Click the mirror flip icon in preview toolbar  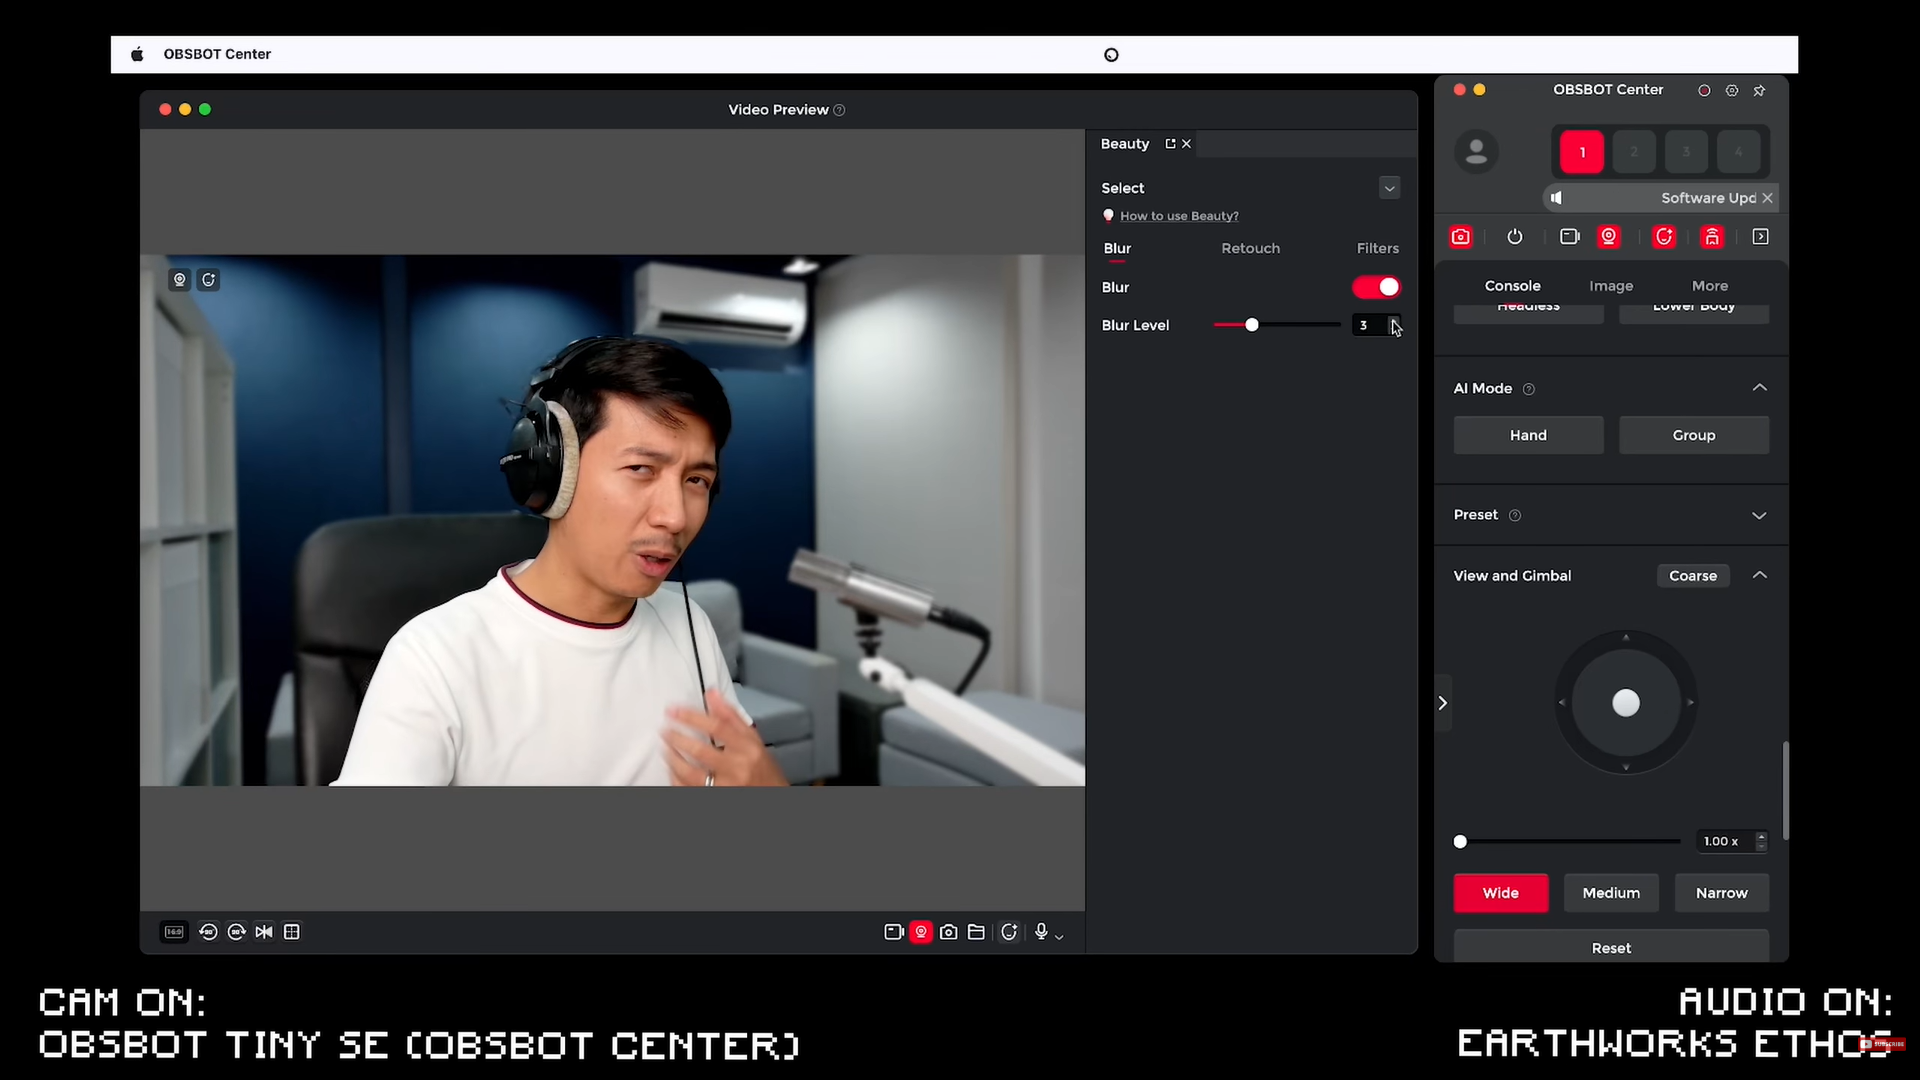[x=264, y=932]
